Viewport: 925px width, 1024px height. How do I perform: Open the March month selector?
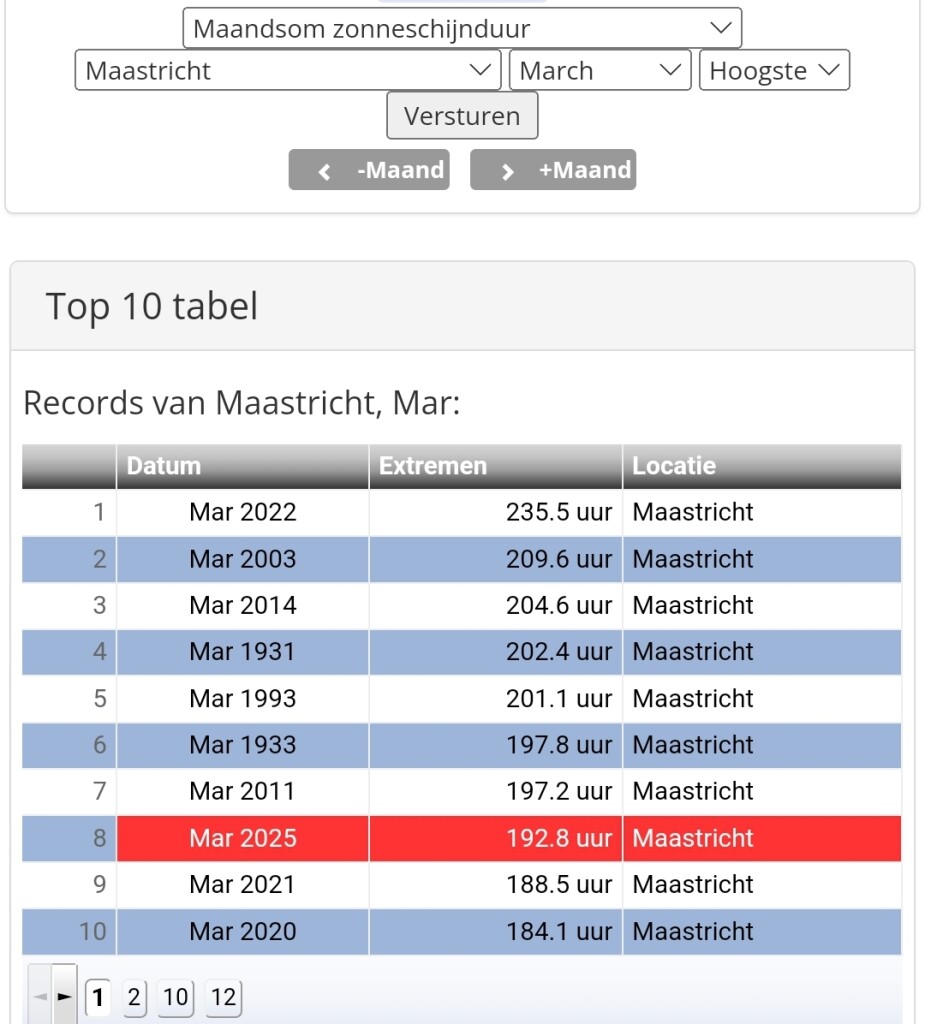coord(599,71)
